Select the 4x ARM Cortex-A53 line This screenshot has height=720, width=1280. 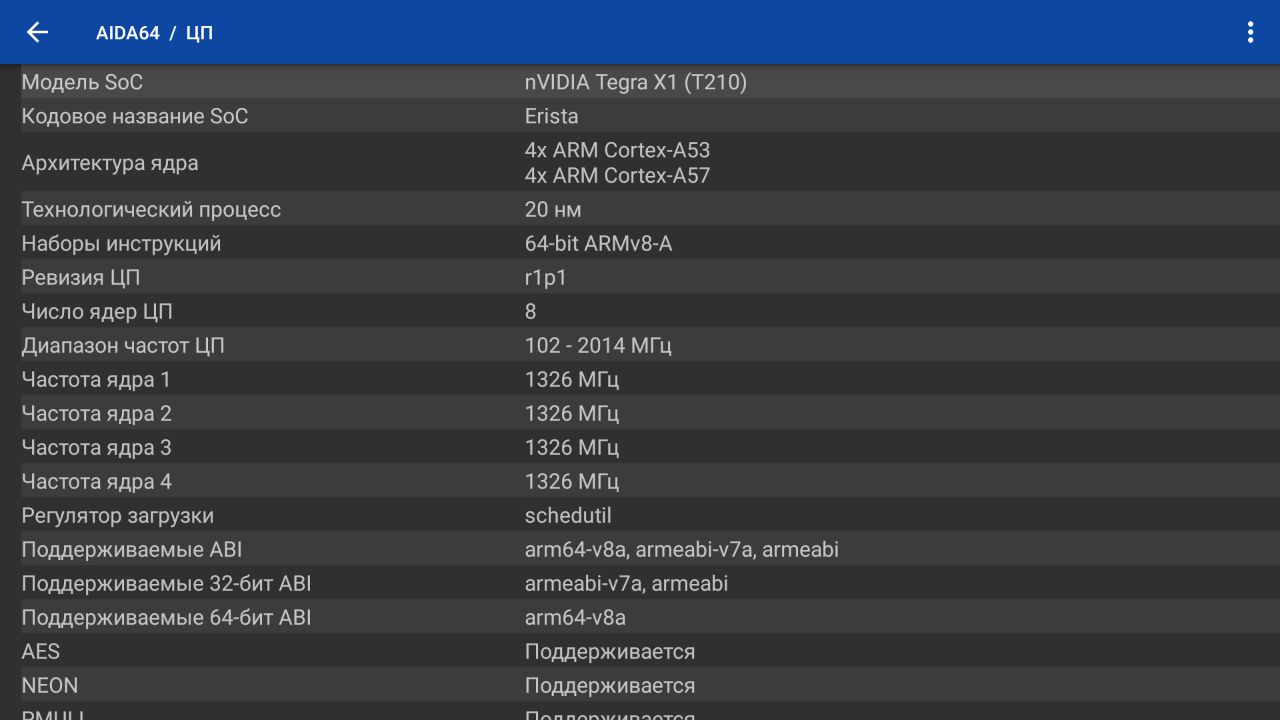618,150
